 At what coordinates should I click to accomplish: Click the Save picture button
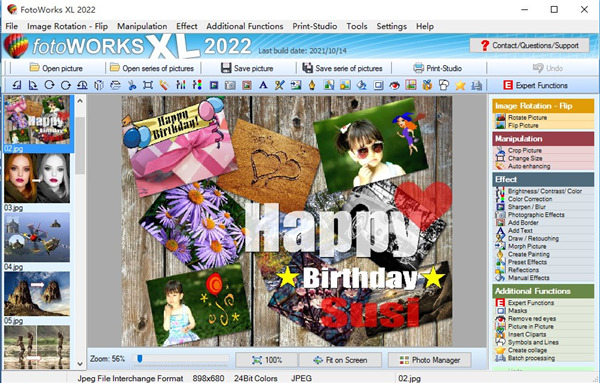pos(247,68)
